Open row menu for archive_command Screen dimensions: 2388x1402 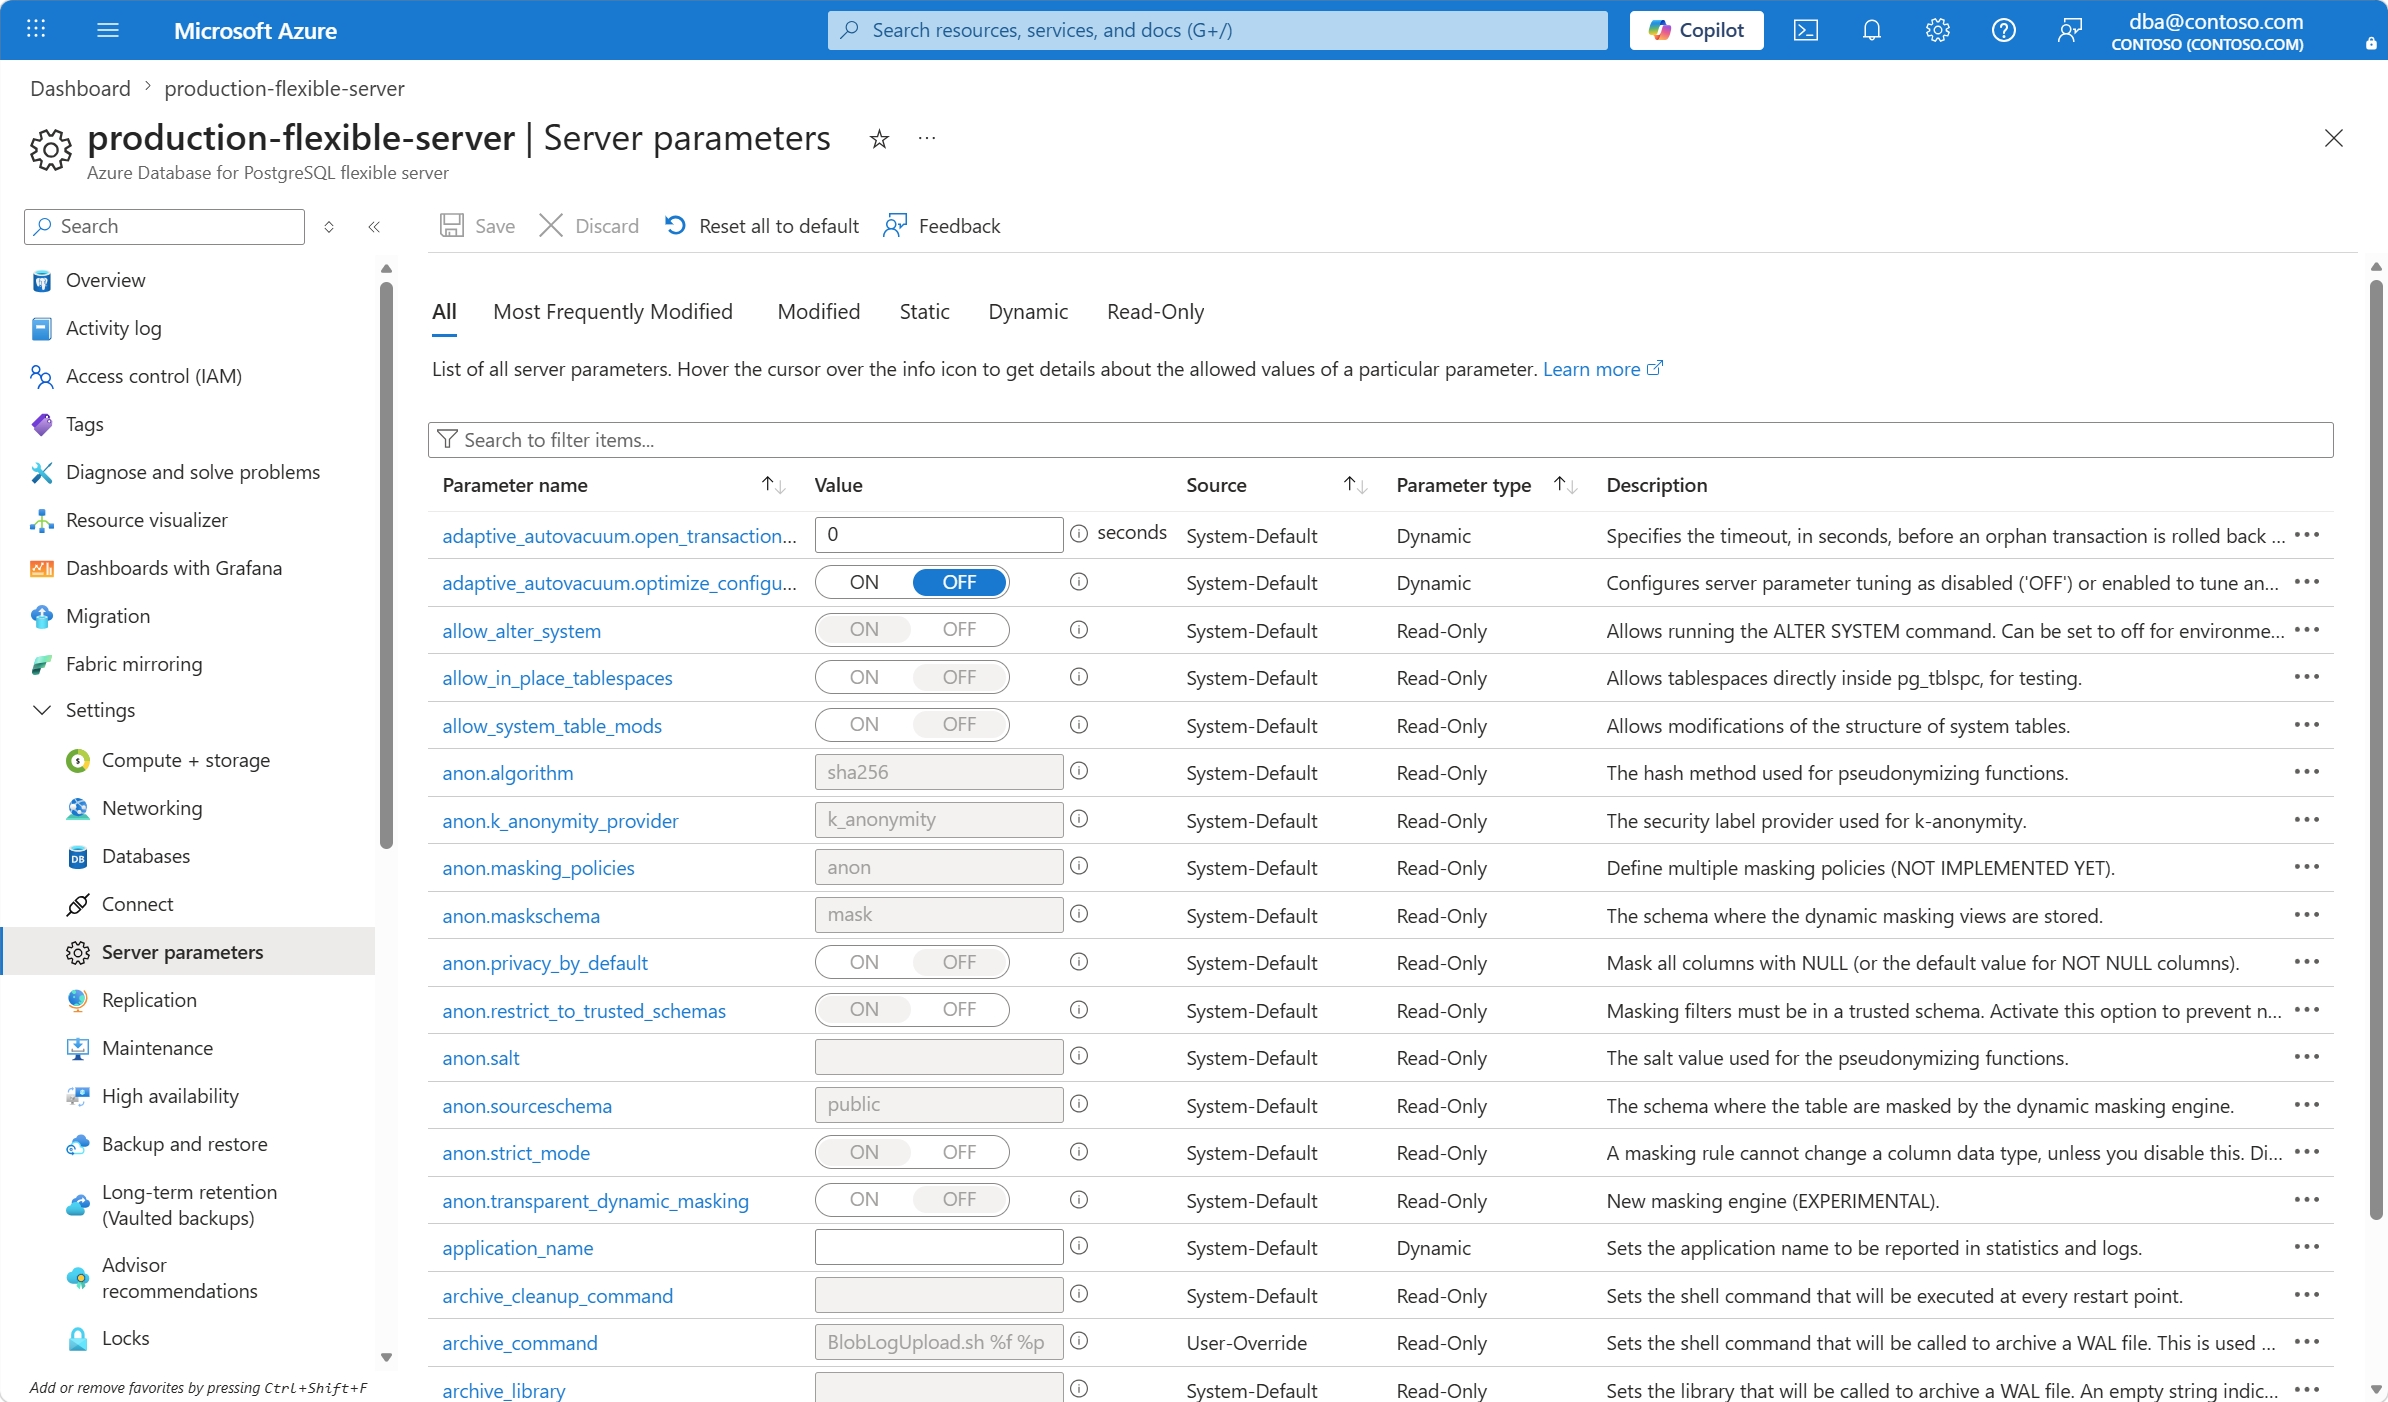2307,1342
